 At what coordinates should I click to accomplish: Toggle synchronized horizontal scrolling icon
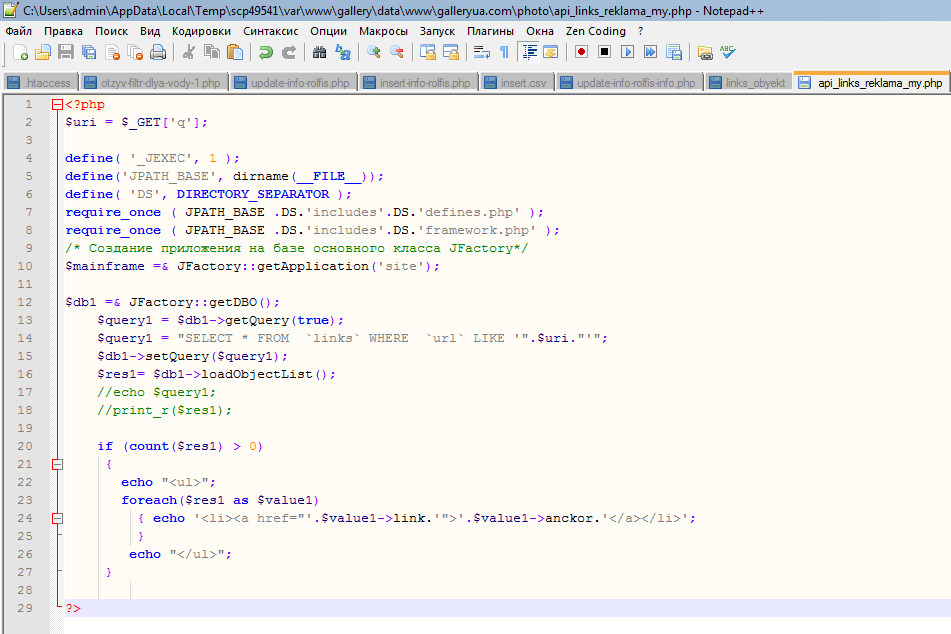[x=451, y=53]
